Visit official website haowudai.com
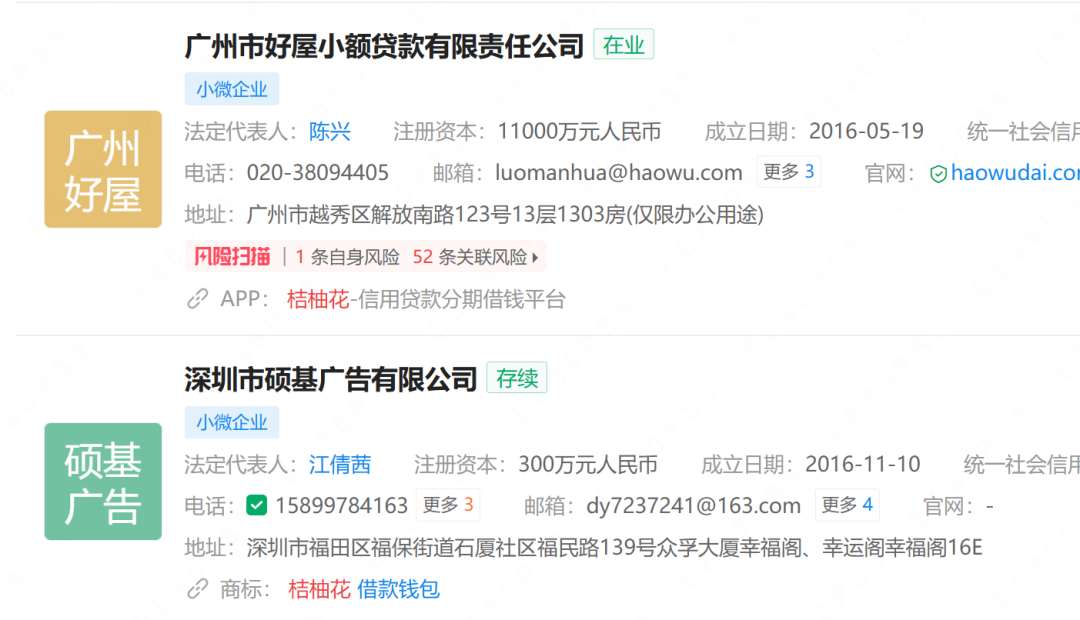The height and width of the screenshot is (620, 1080). click(x=1015, y=173)
